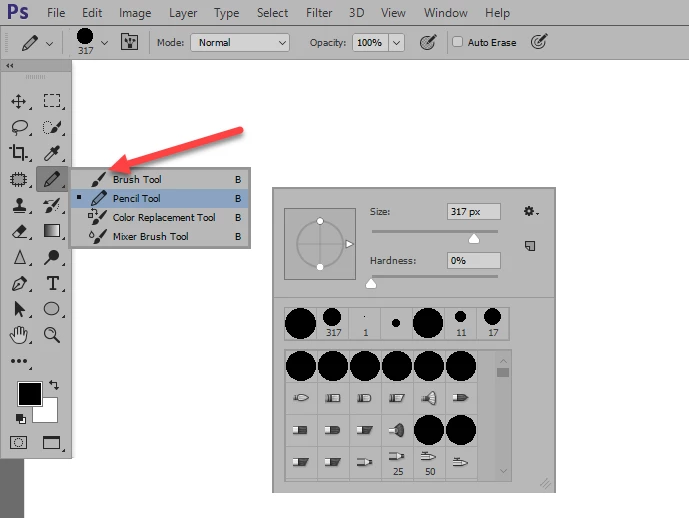Select the Move tool

(x=18, y=101)
